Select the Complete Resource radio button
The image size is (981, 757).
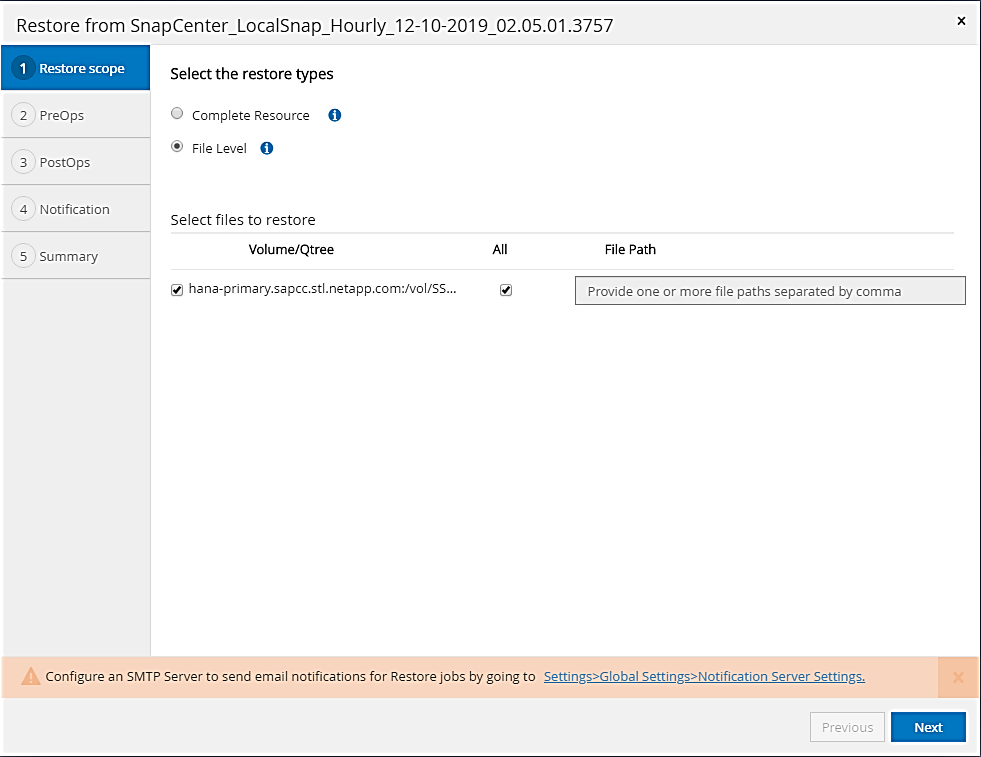coord(177,114)
